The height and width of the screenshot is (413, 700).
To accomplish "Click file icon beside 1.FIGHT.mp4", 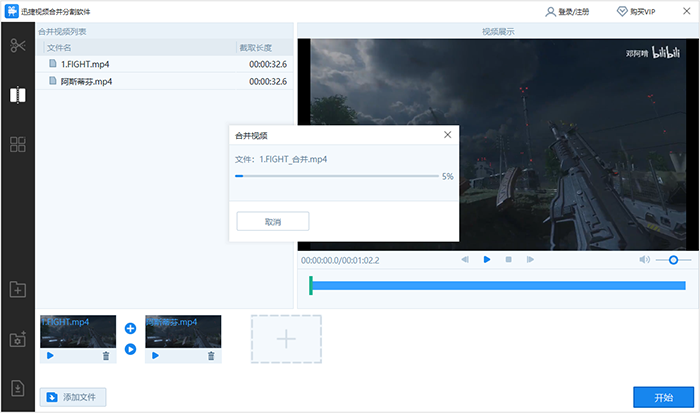I will [x=53, y=63].
